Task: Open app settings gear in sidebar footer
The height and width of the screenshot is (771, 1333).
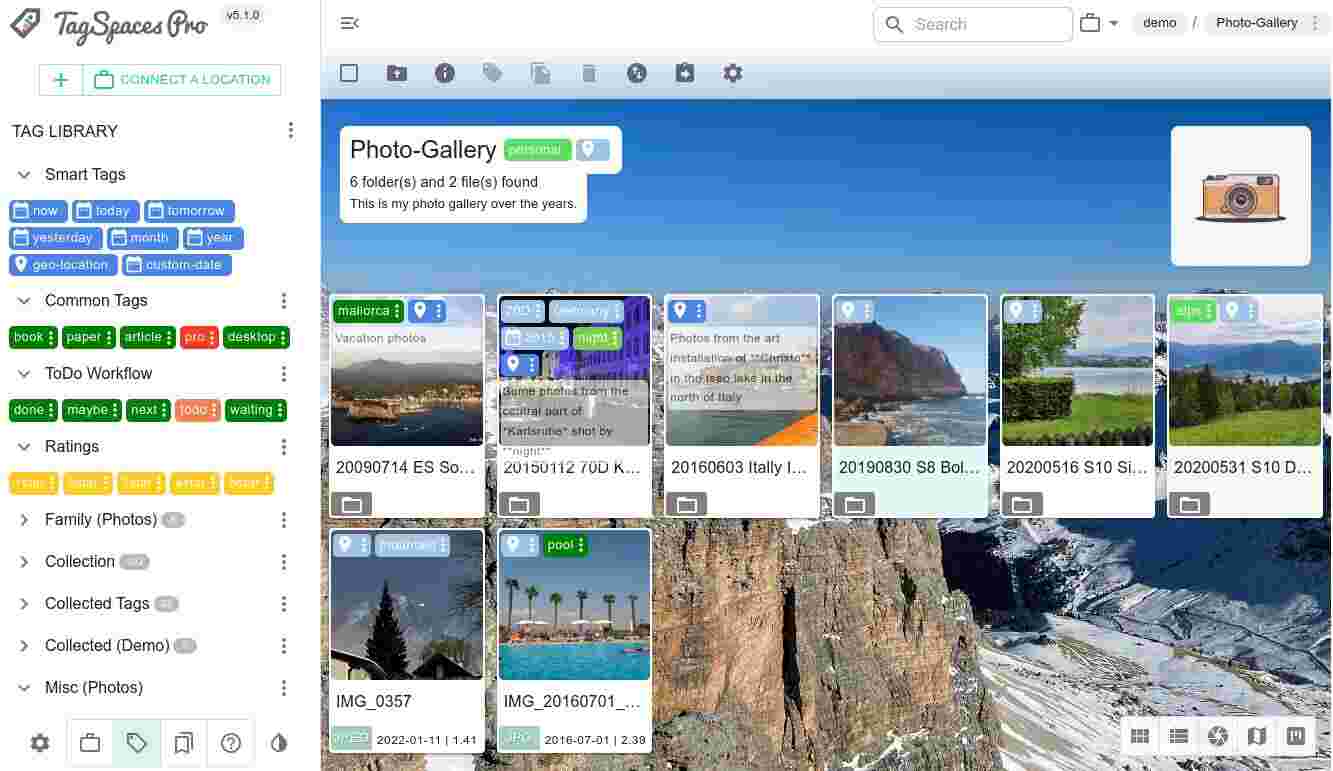Action: click(40, 743)
